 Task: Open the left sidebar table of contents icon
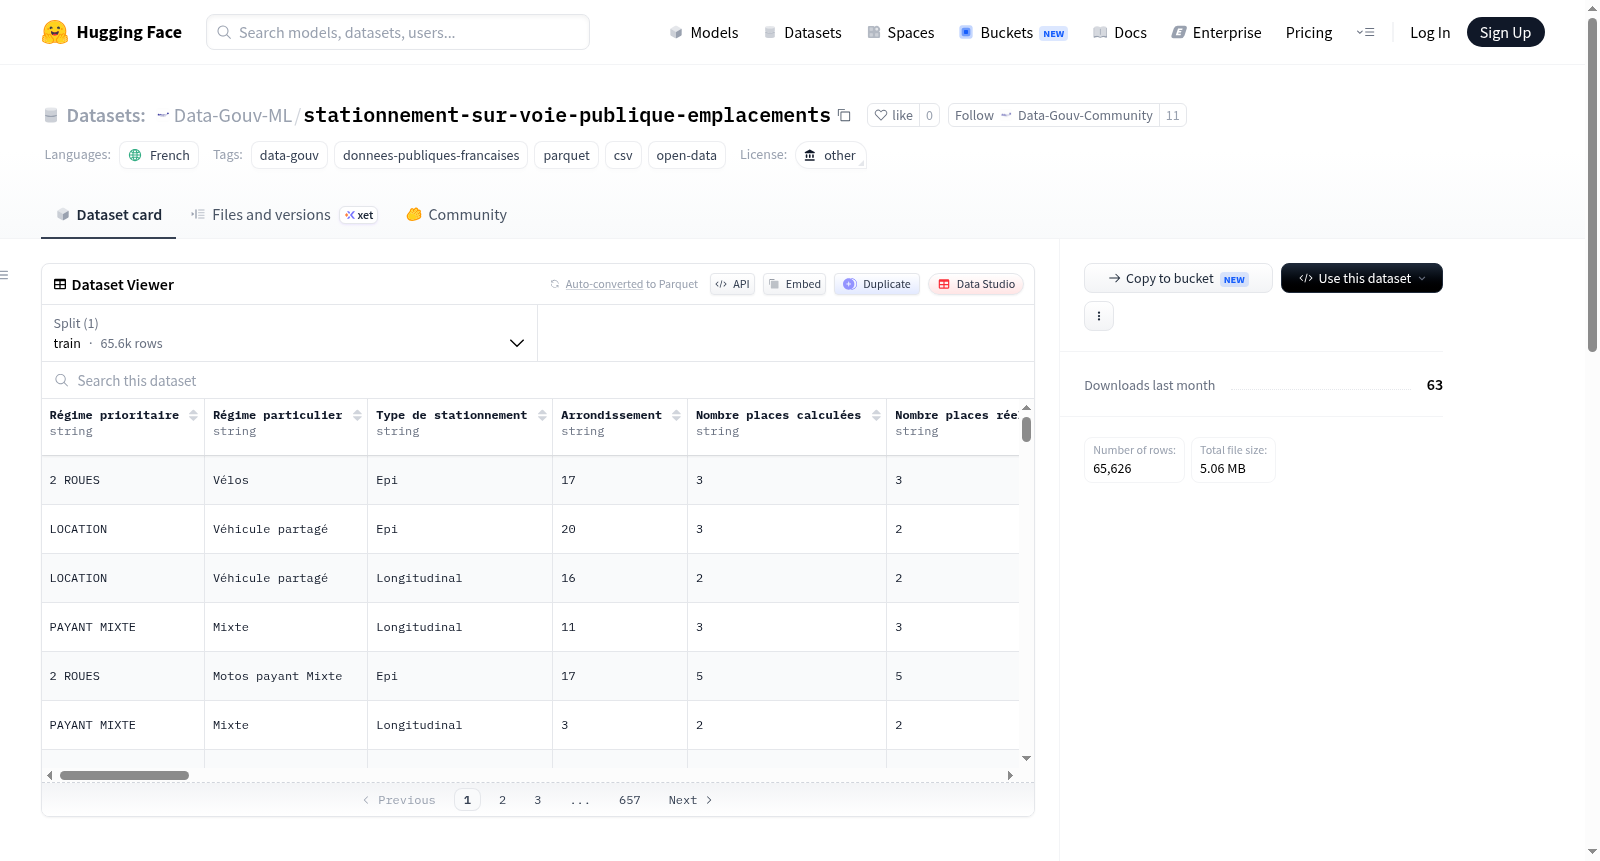(x=4, y=275)
